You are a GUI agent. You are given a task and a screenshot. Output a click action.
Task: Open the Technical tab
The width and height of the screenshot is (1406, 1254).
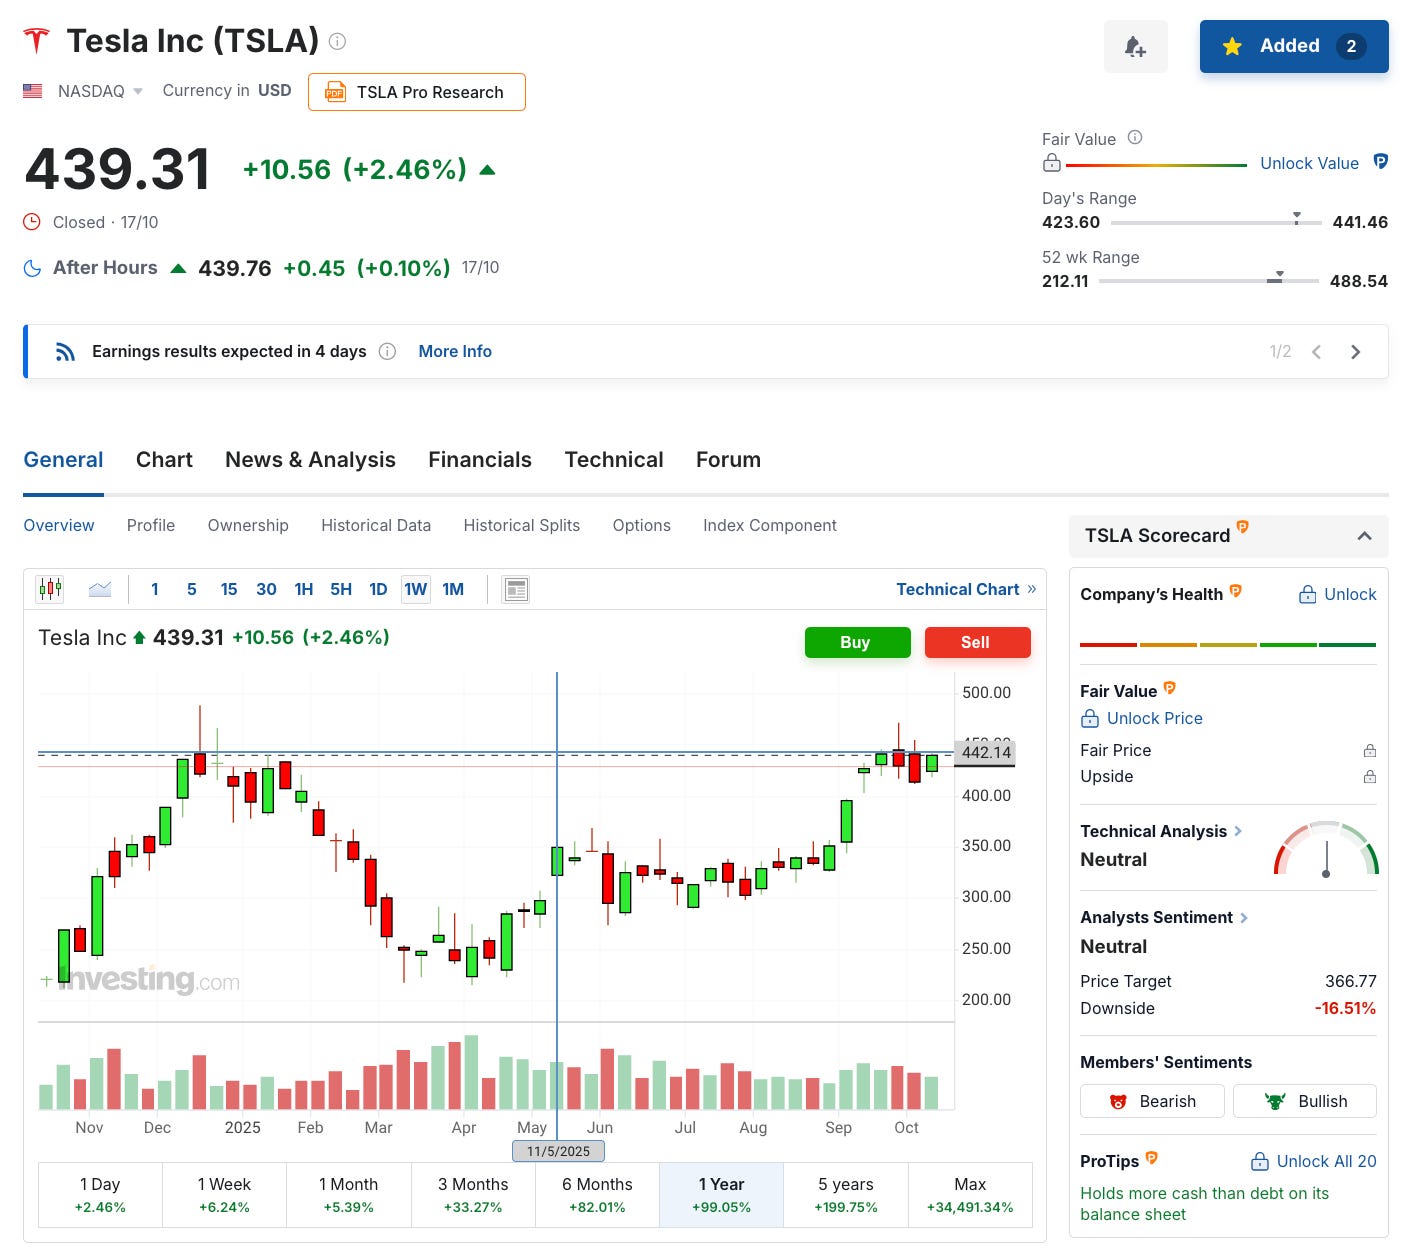tap(614, 460)
